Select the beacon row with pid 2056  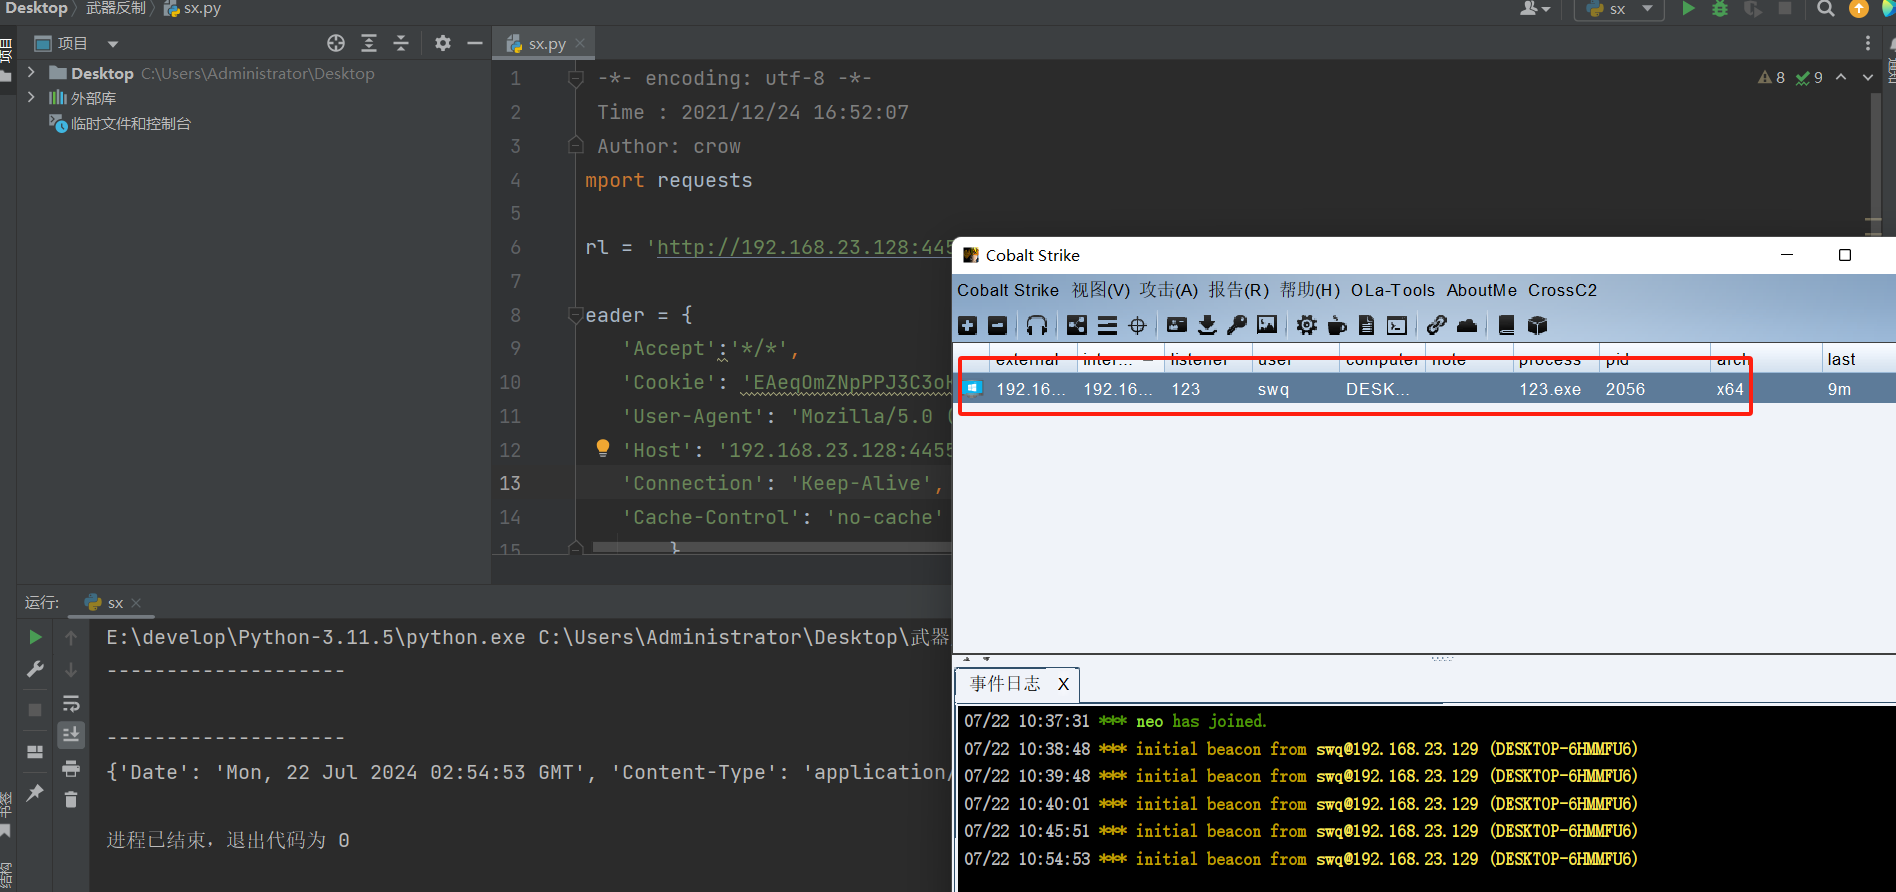tap(1424, 389)
